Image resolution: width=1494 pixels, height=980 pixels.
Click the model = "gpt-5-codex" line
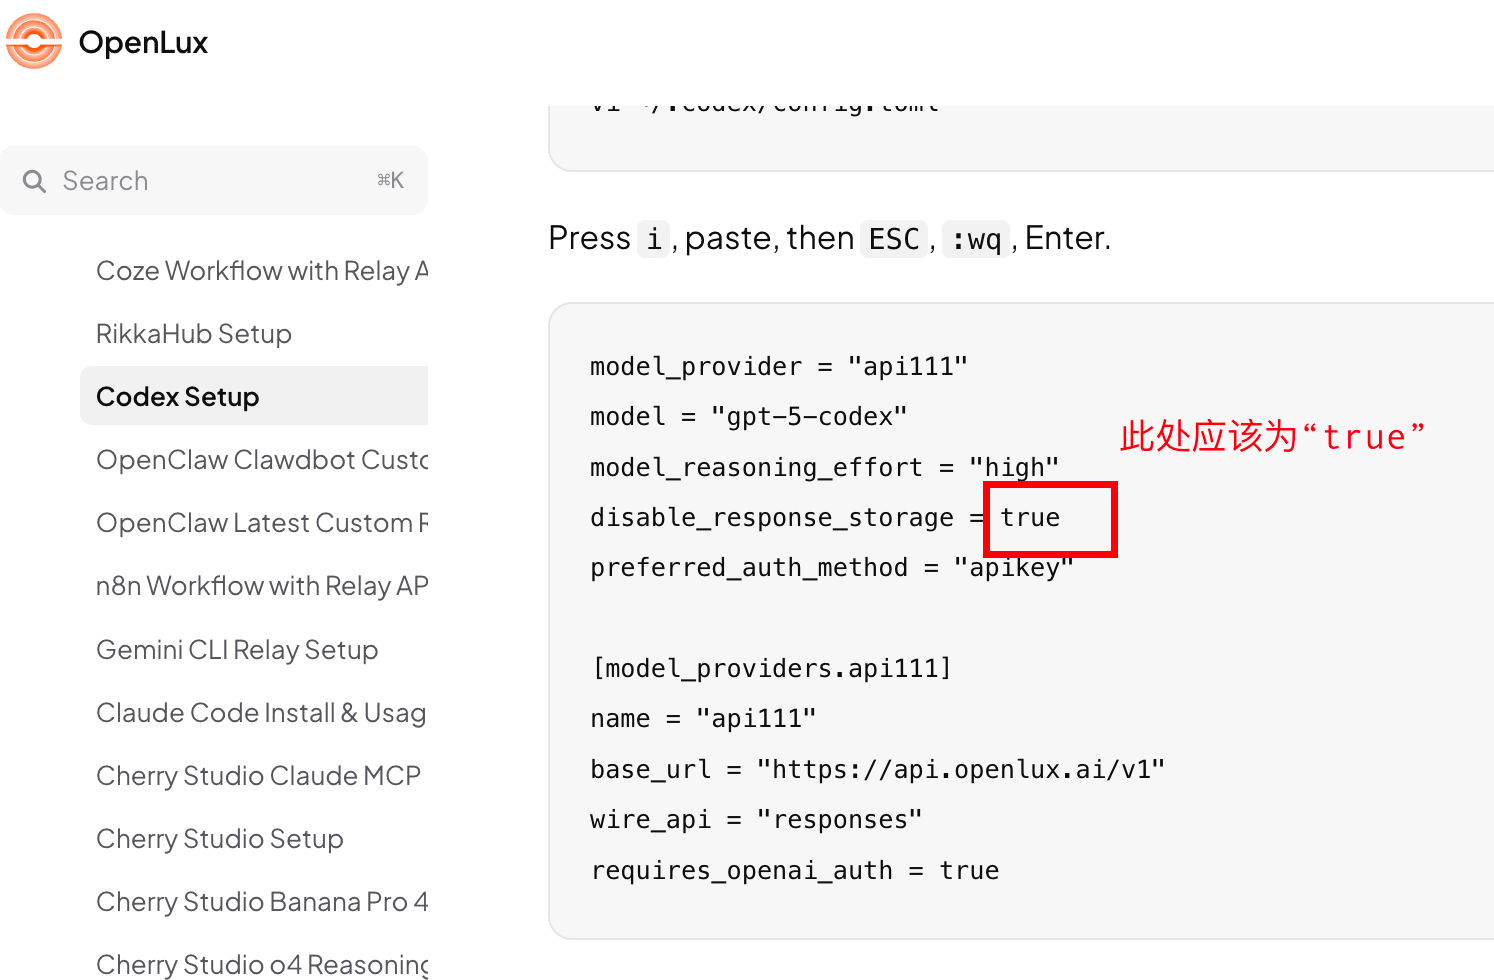[749, 416]
